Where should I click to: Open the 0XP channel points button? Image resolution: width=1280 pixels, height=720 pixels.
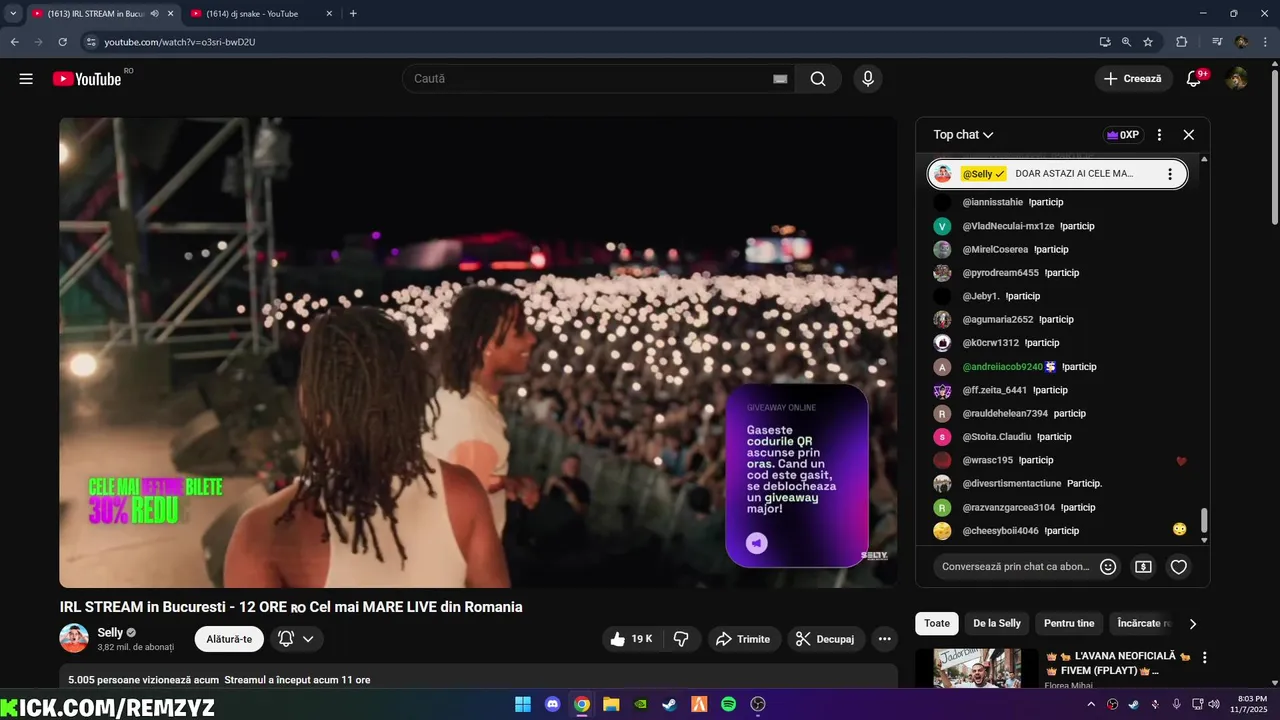(1123, 135)
